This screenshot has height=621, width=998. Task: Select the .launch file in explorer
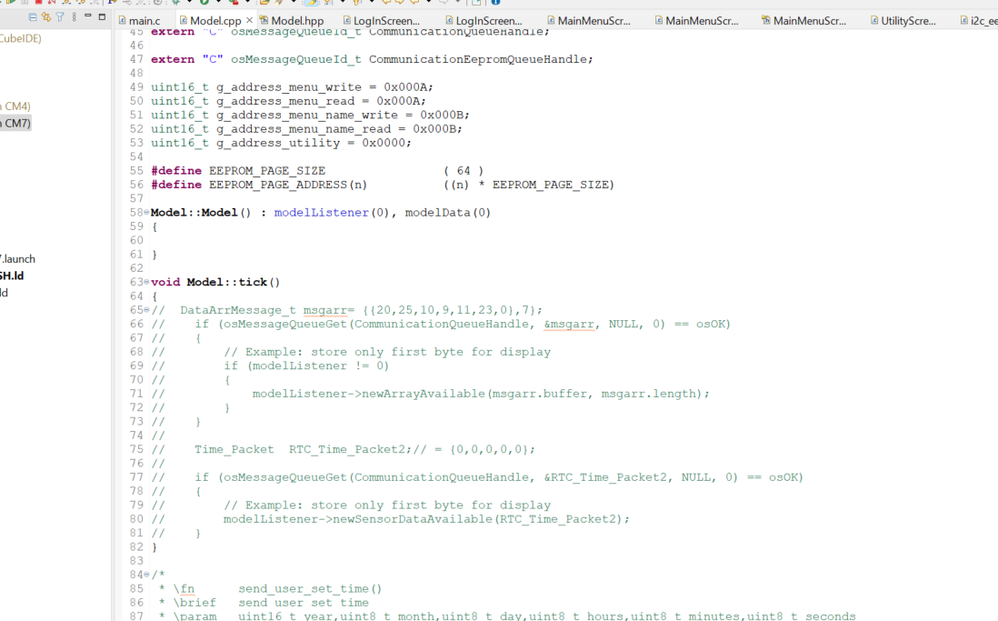point(18,259)
